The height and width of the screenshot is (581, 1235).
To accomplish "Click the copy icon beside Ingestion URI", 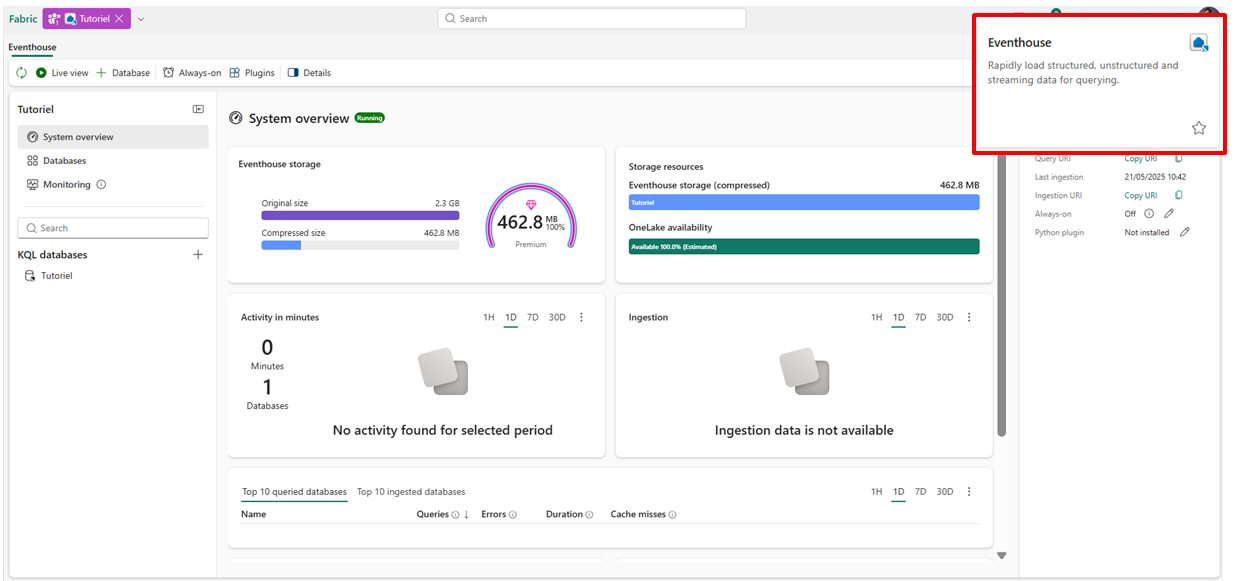I will tap(1179, 196).
